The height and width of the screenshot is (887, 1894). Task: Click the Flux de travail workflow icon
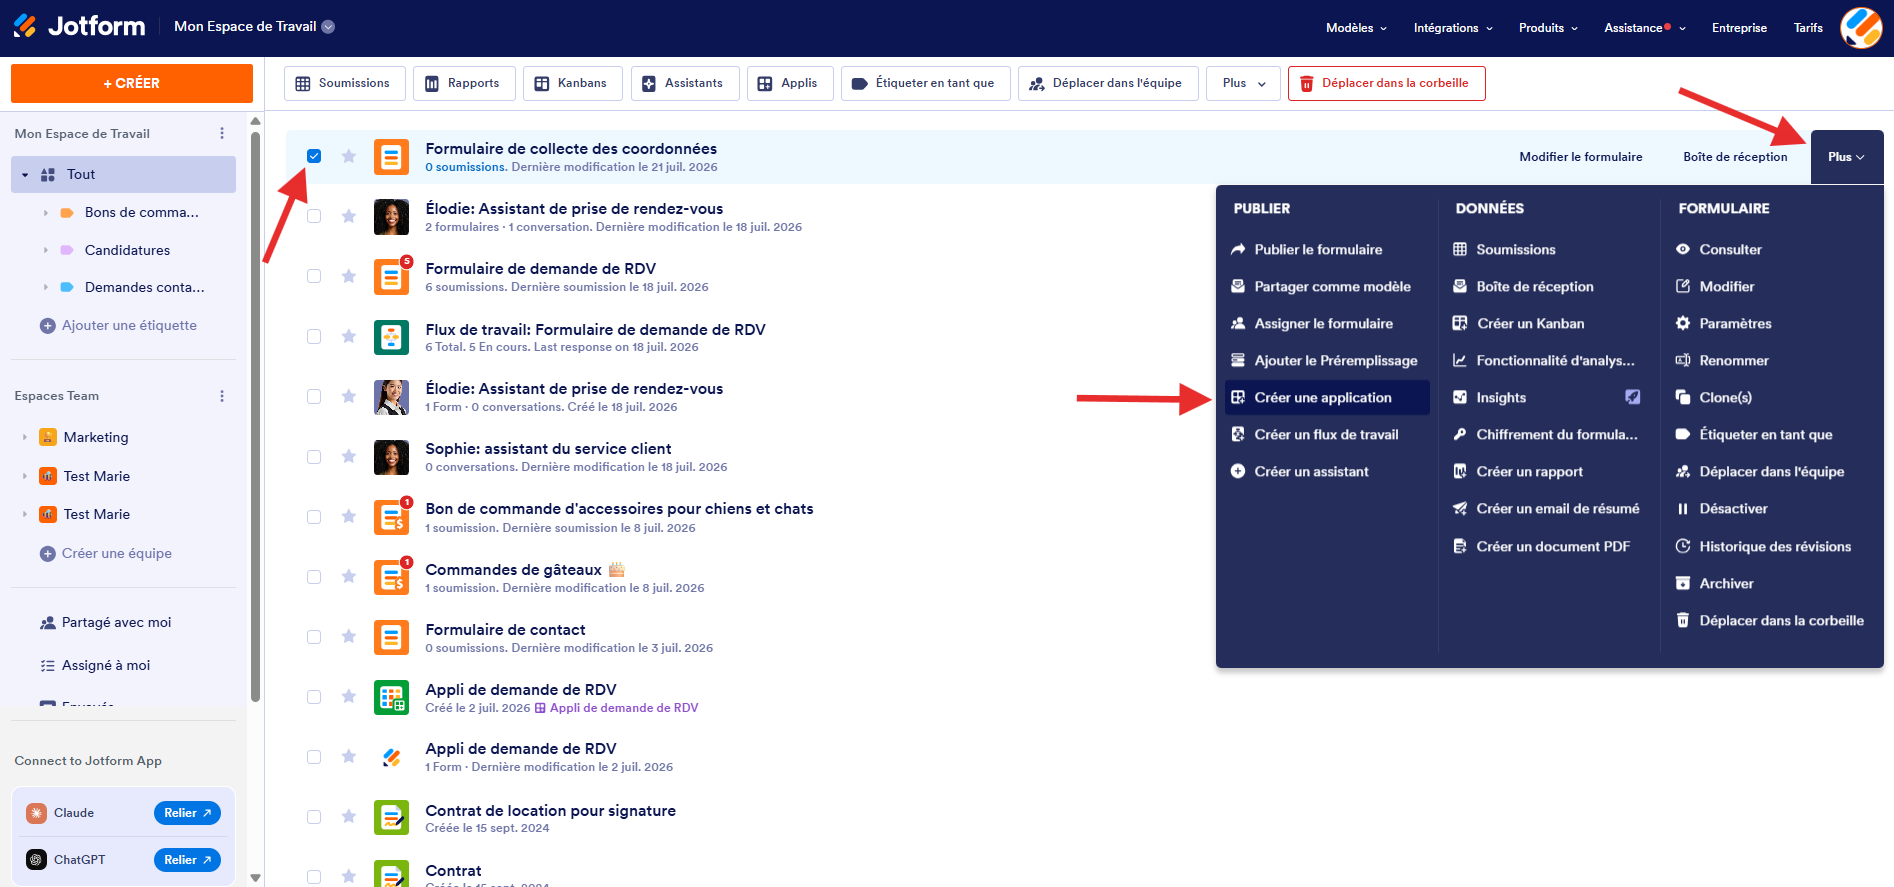click(x=391, y=337)
